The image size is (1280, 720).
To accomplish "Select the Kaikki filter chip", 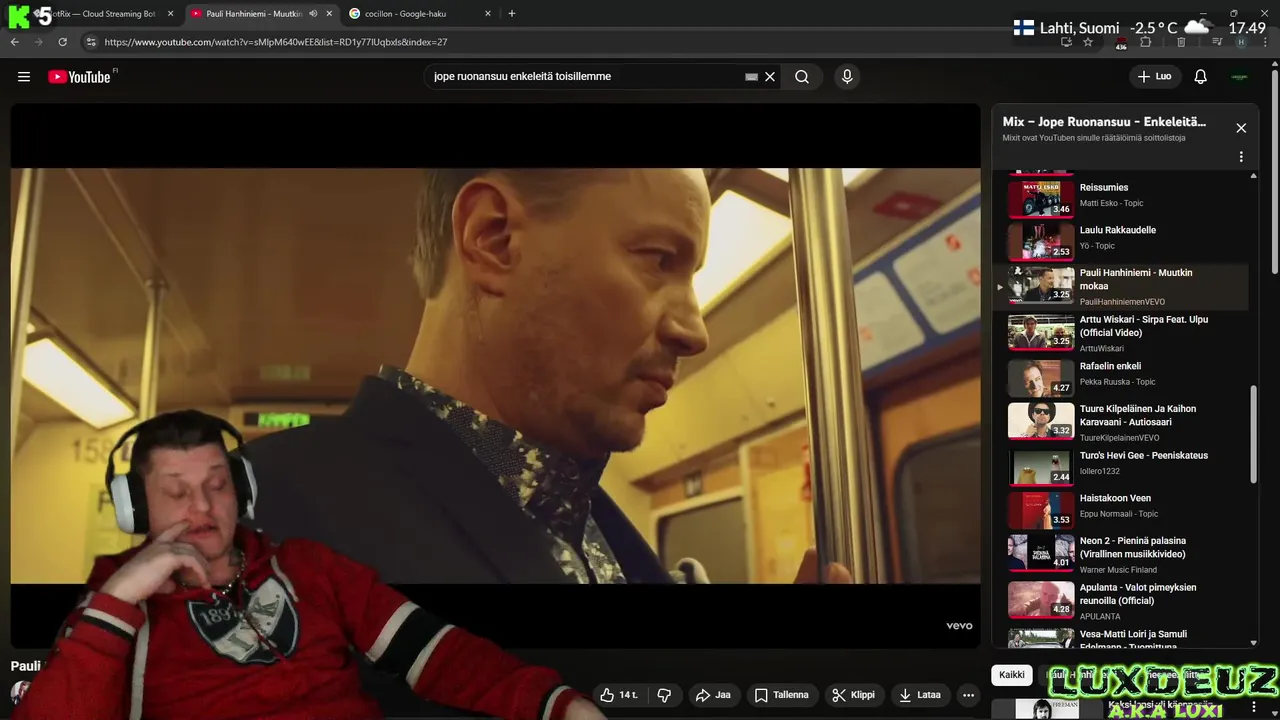I will point(1012,675).
